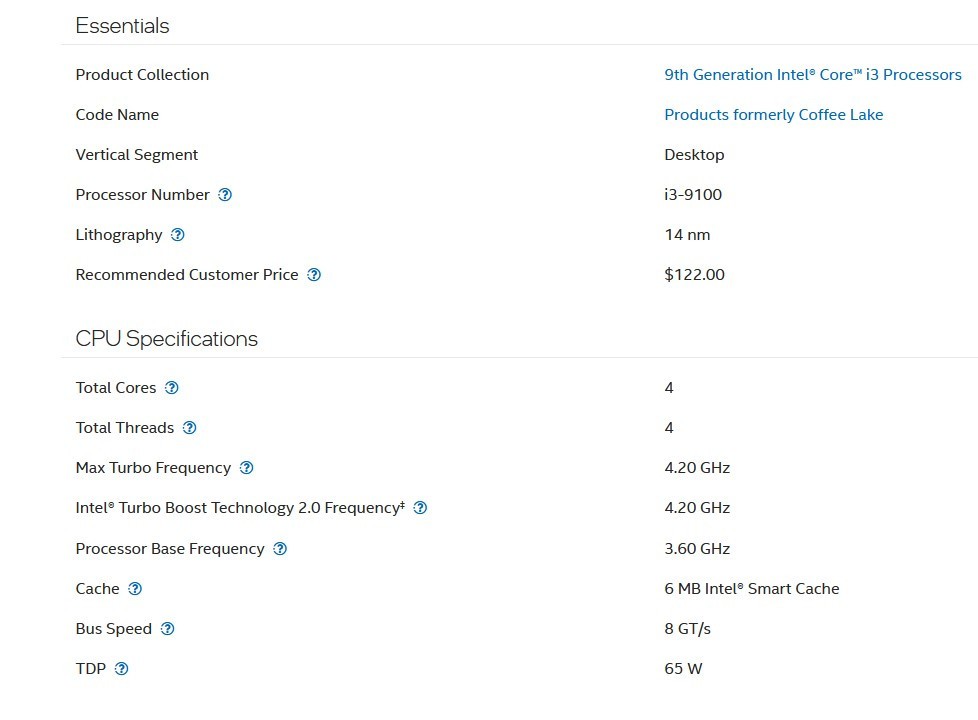978x720 pixels.
Task: Click the Recommended Customer Price label
Action: pos(186,275)
